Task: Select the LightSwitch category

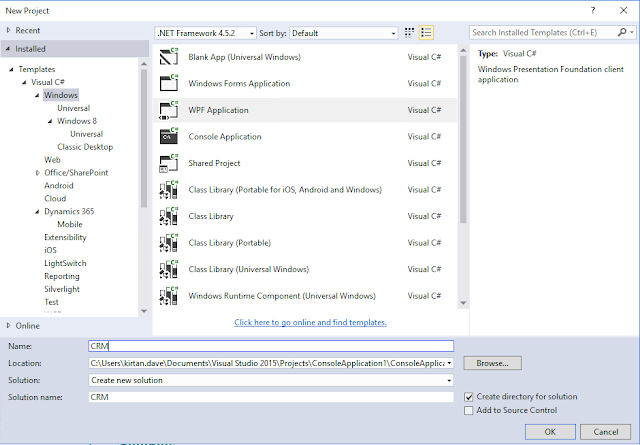Action: (65, 263)
